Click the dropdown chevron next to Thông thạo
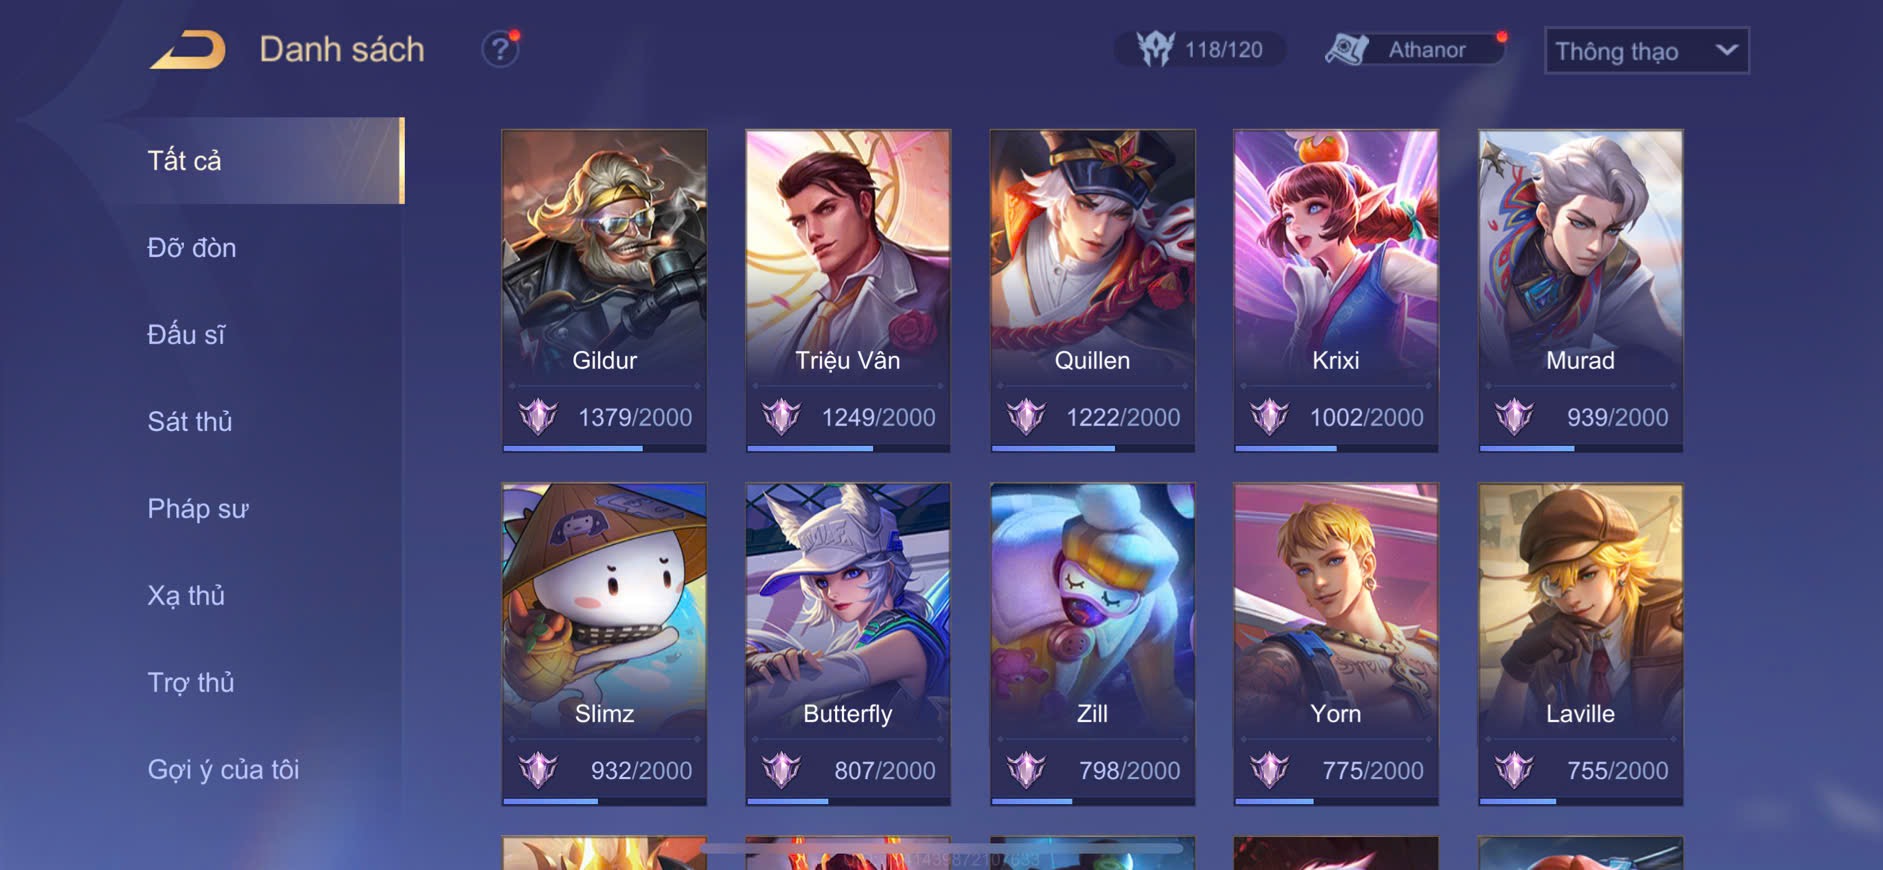 tap(1726, 50)
